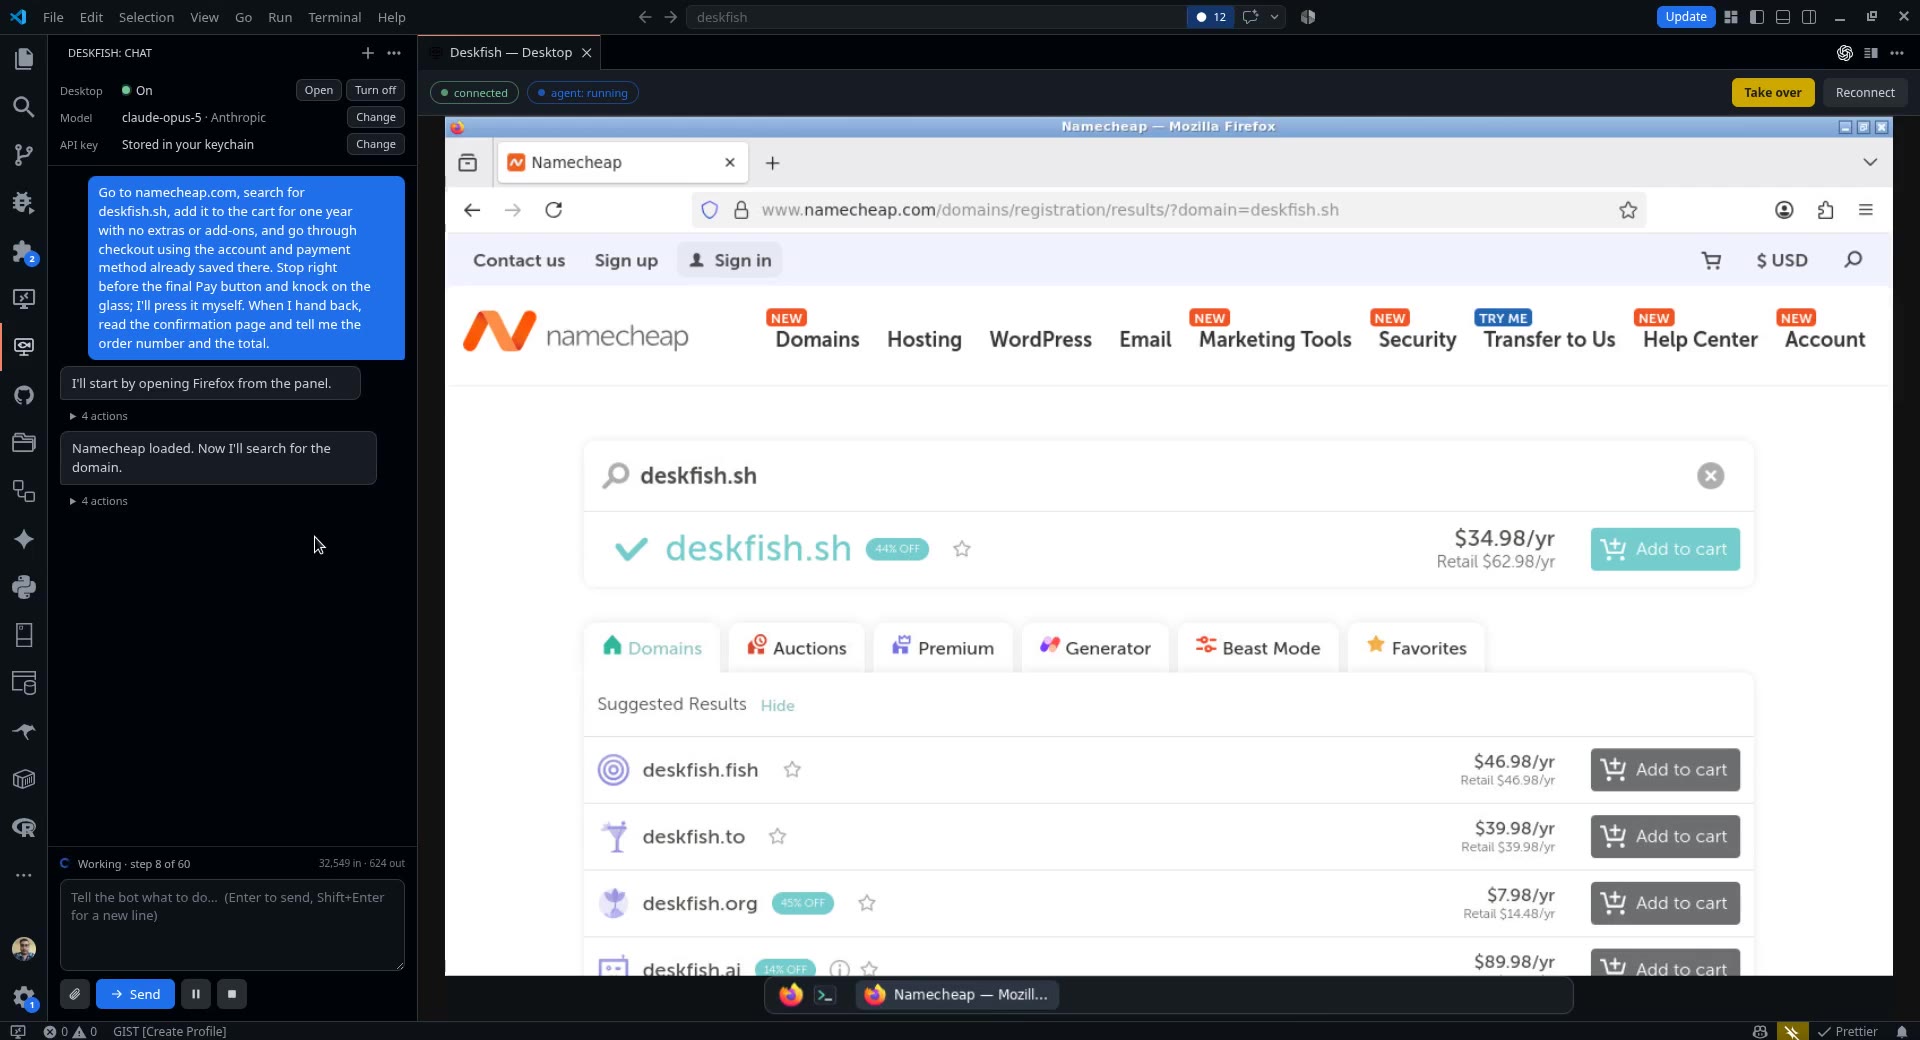The height and width of the screenshot is (1040, 1920).
Task: Open Run and Debug view
Action: [24, 203]
